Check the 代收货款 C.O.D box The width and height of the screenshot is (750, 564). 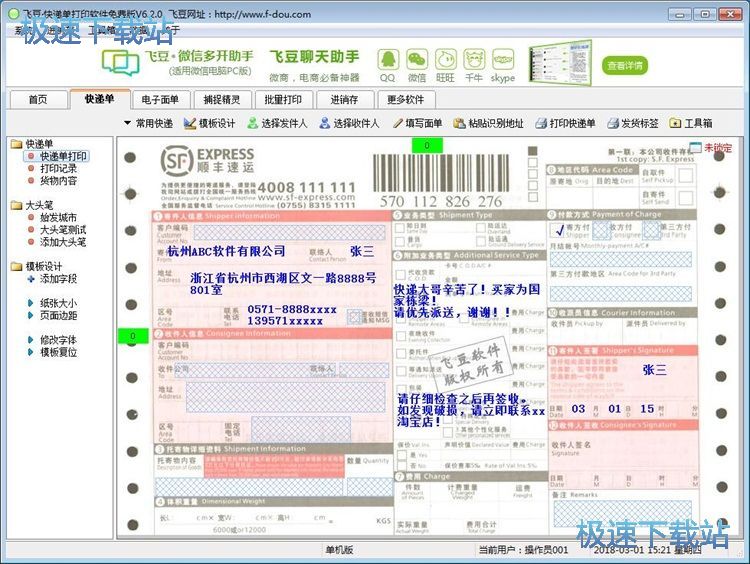click(x=400, y=275)
